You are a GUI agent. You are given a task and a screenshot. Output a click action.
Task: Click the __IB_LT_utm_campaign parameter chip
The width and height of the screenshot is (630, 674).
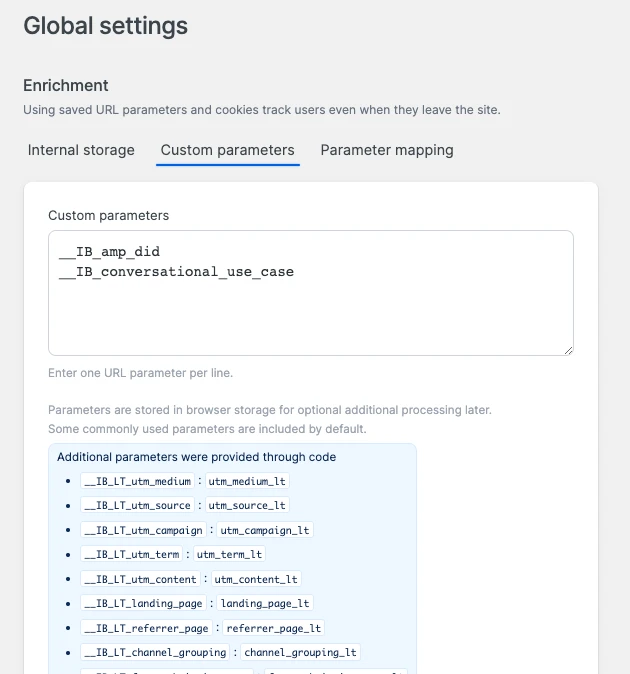143,530
